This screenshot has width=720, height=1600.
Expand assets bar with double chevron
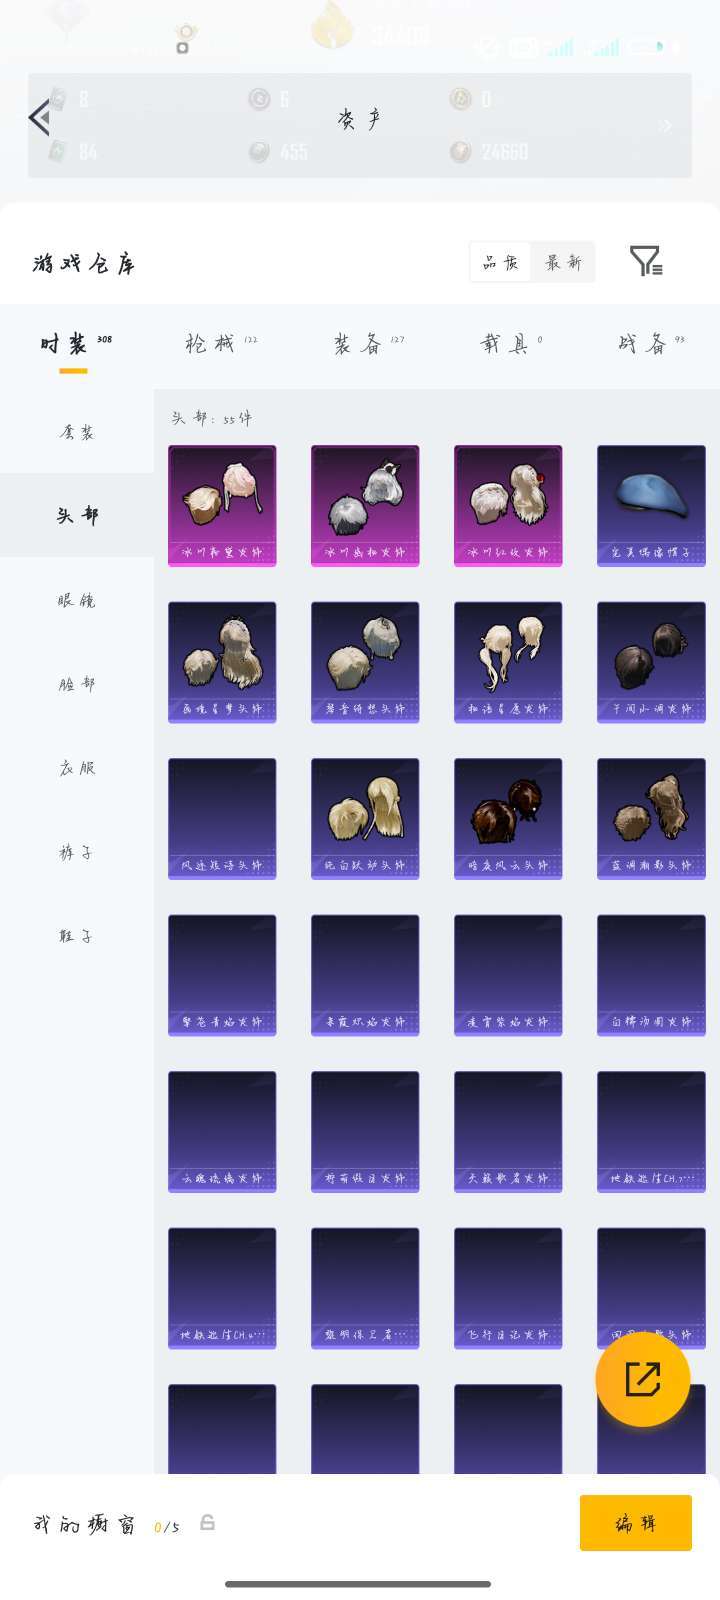point(665,126)
